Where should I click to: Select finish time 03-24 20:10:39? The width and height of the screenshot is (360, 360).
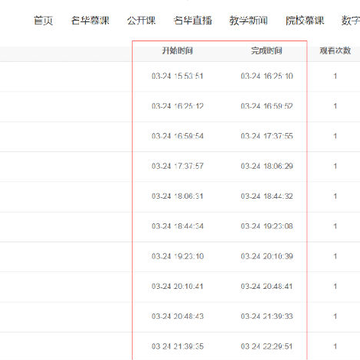coord(267,256)
